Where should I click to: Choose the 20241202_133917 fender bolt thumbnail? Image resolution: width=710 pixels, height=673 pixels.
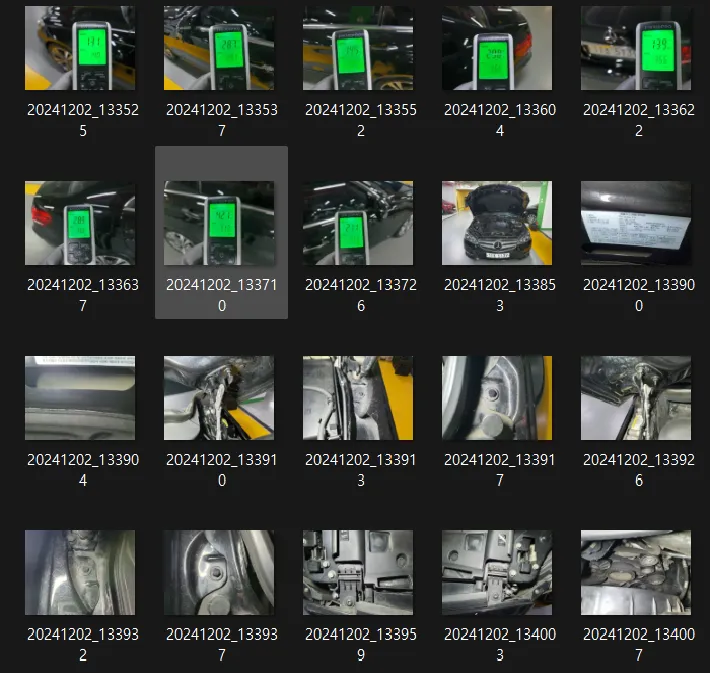(x=497, y=398)
